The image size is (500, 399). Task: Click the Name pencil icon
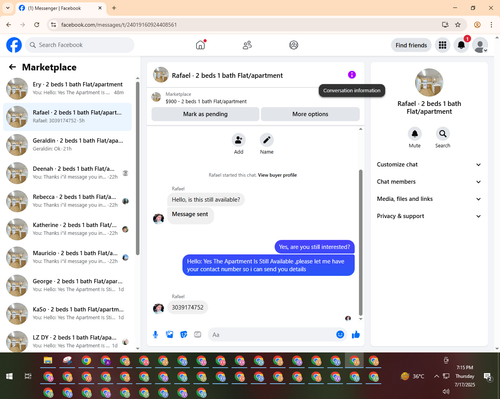[x=267, y=140]
